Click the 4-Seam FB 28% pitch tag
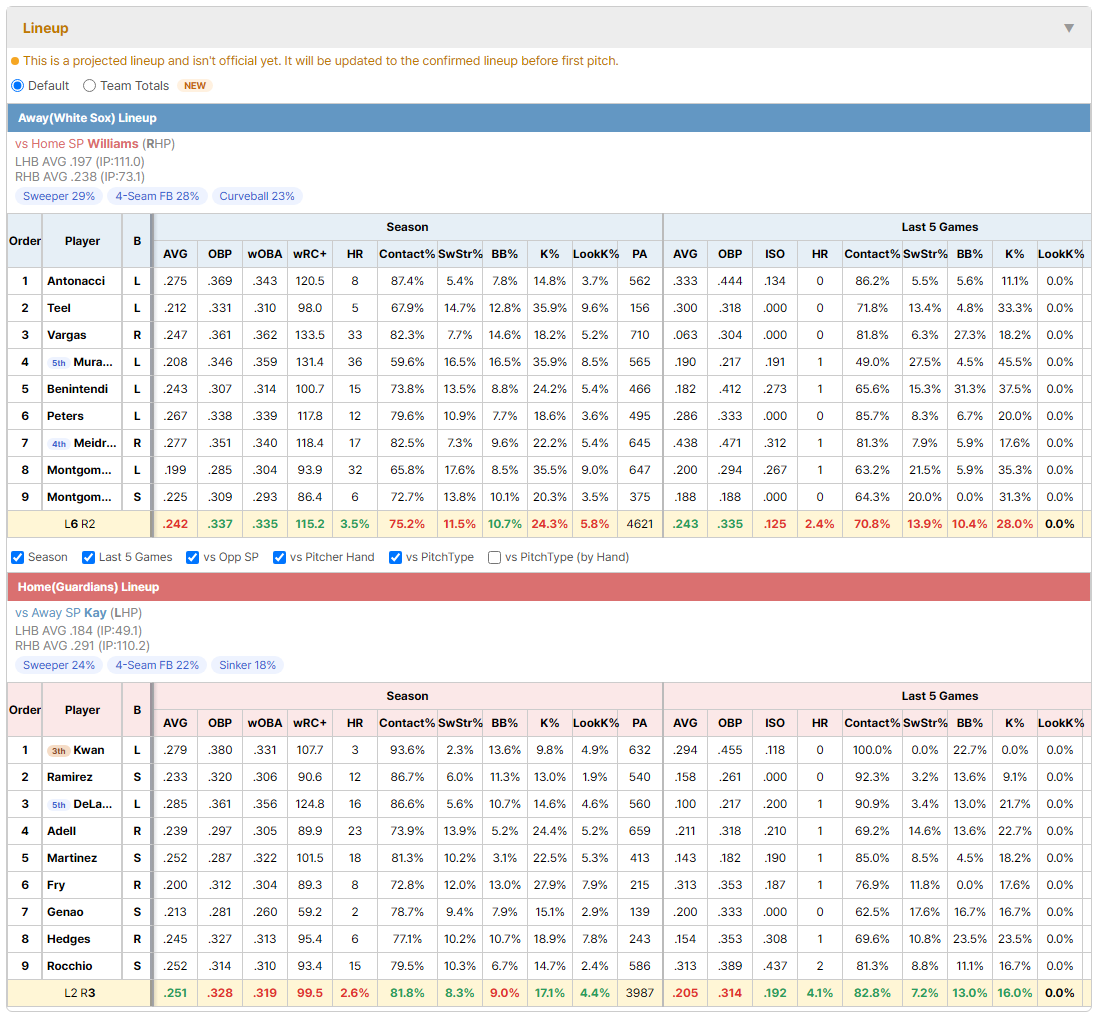 click(x=157, y=196)
